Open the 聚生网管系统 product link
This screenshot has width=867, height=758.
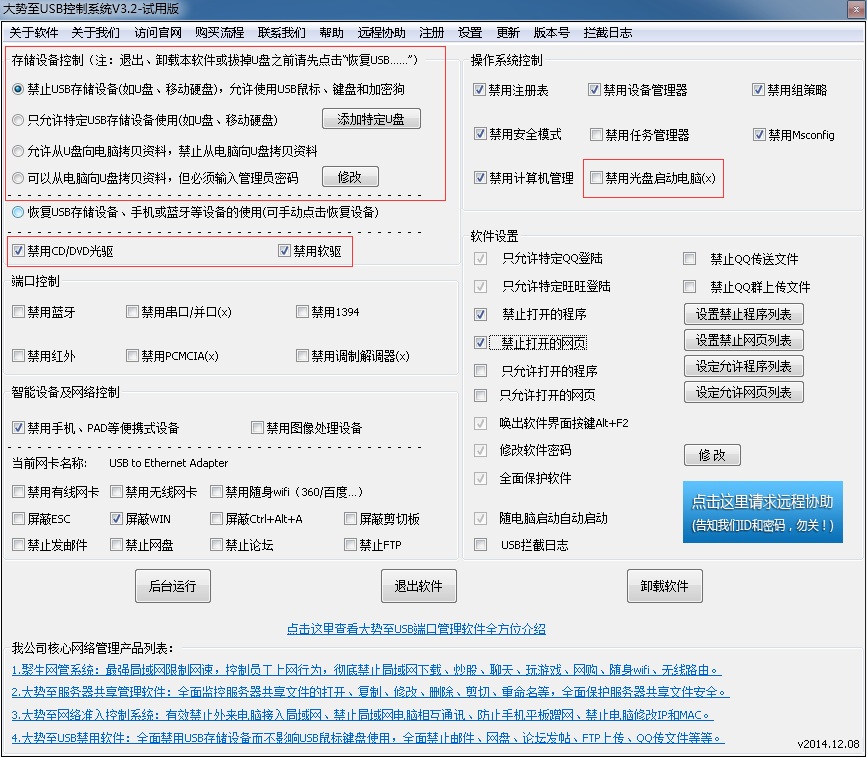point(366,670)
